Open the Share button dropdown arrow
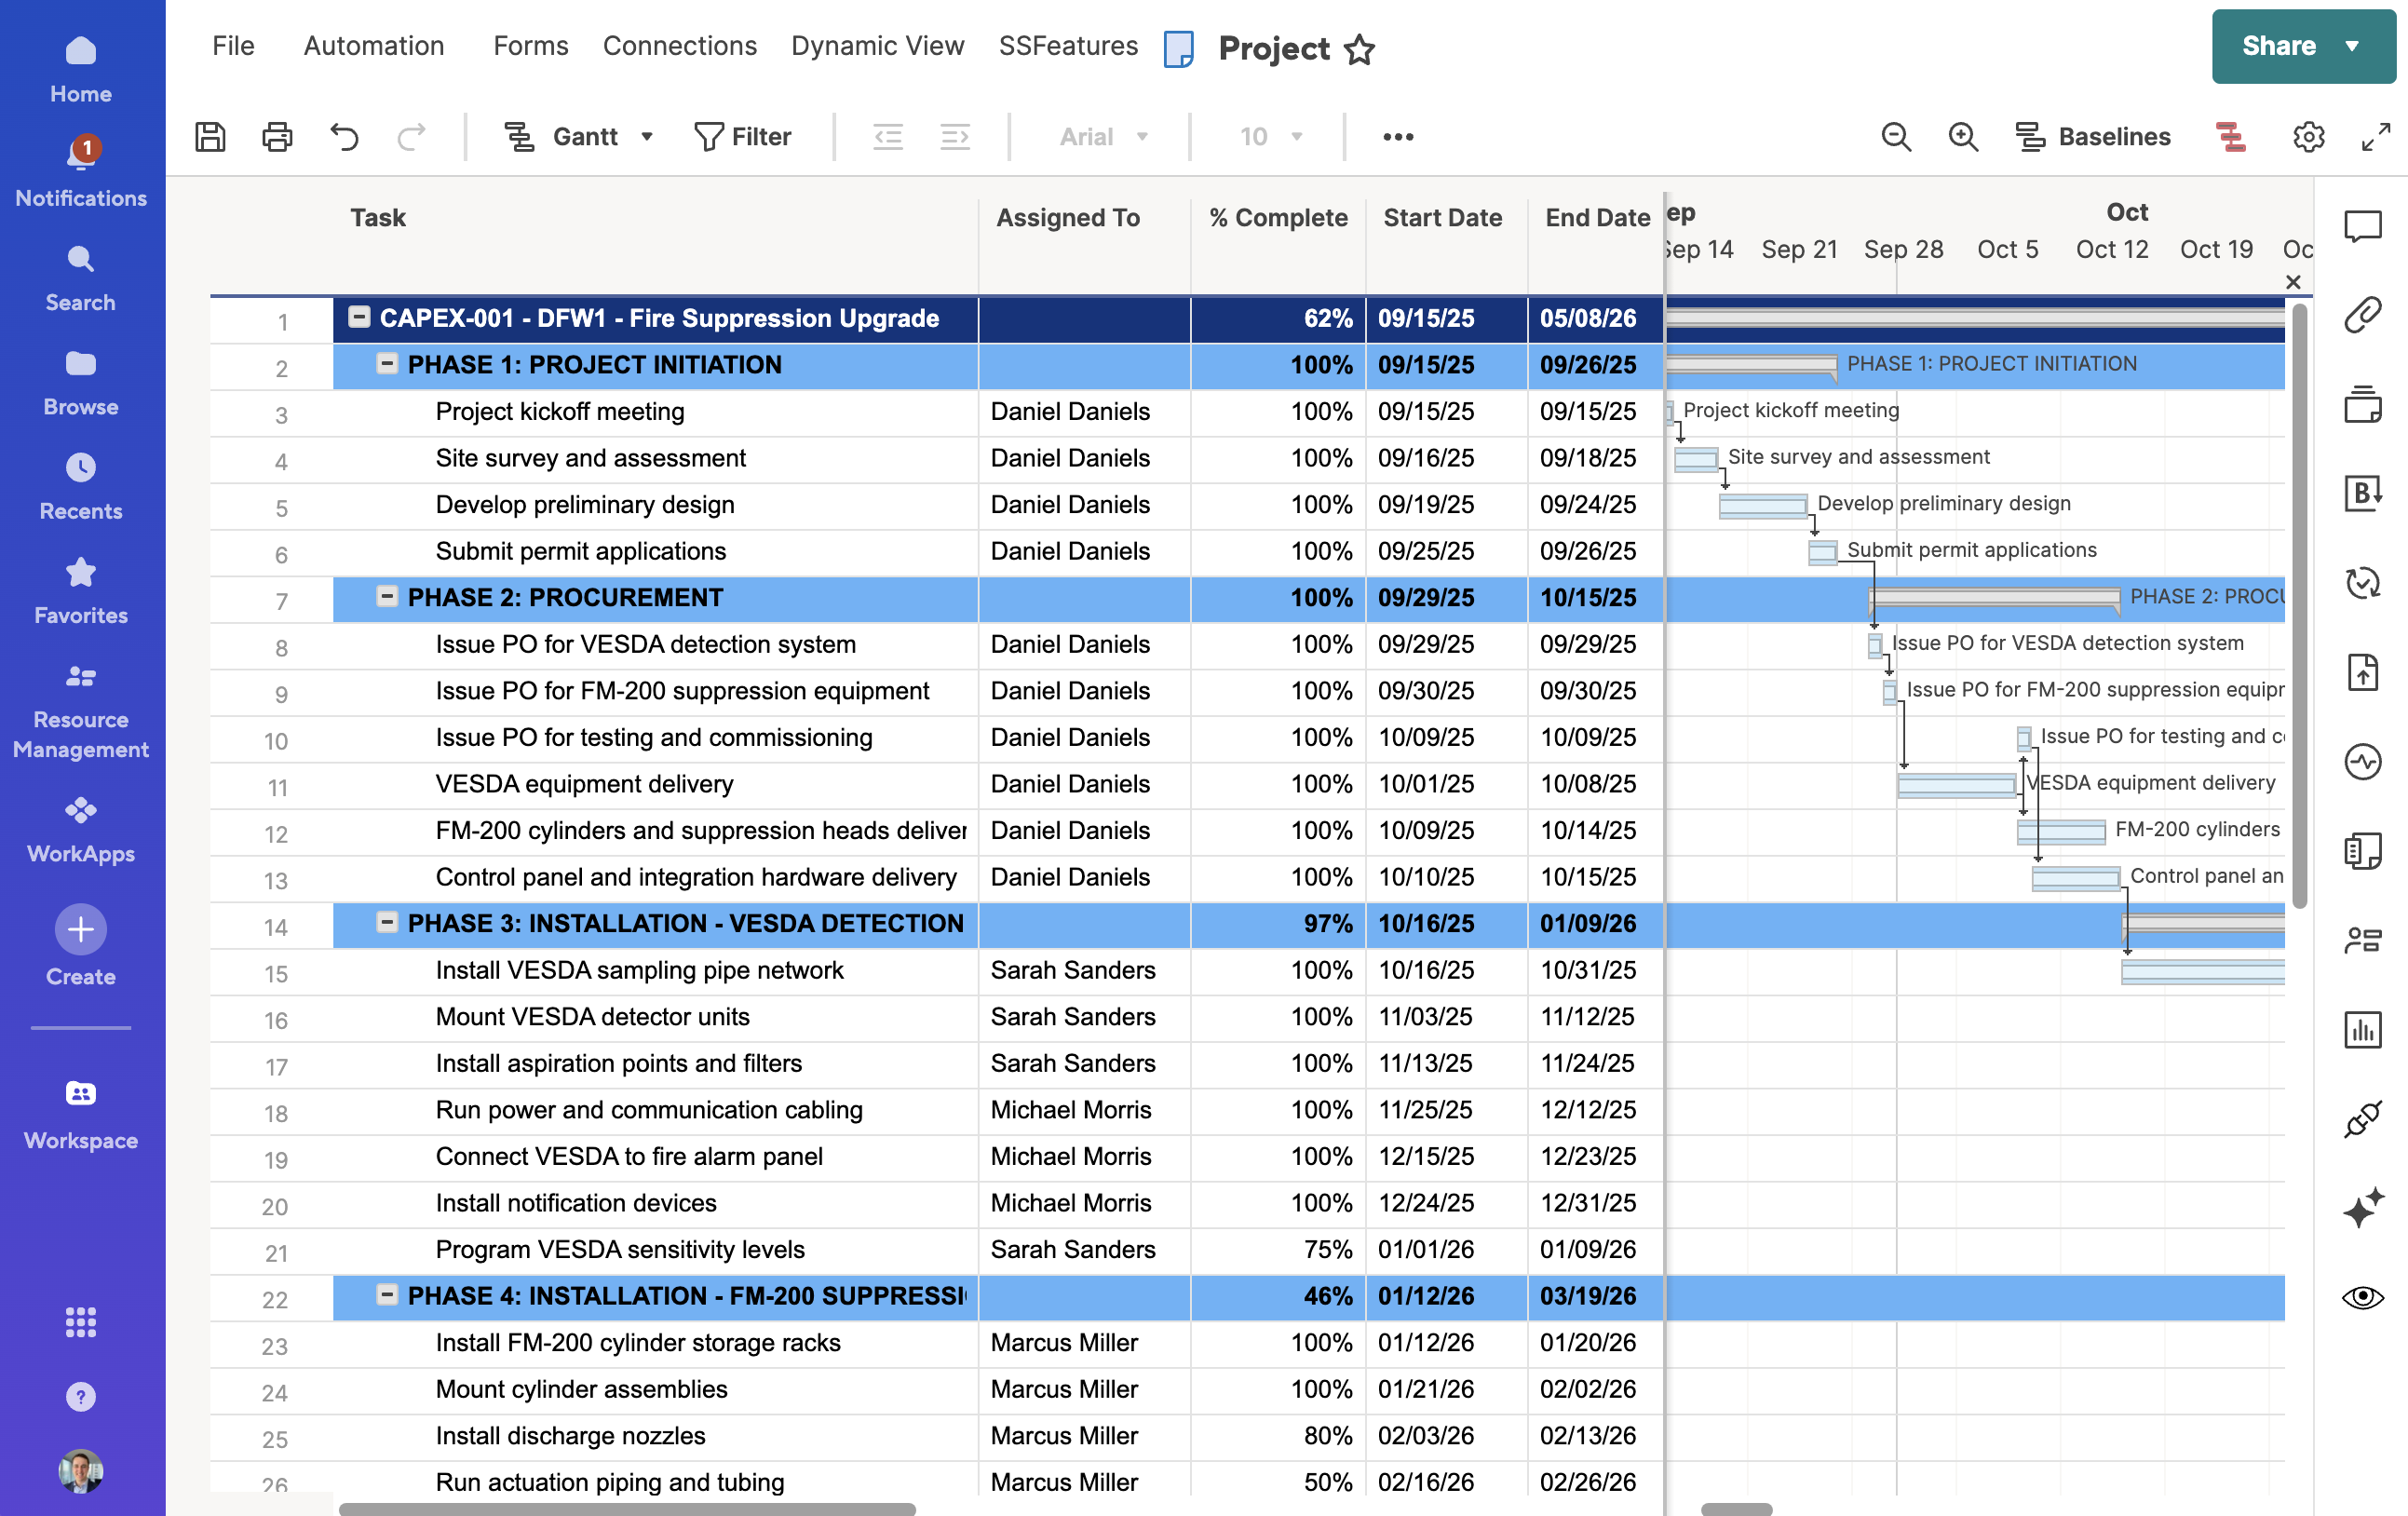Viewport: 2408px width, 1516px height. 2352,46
